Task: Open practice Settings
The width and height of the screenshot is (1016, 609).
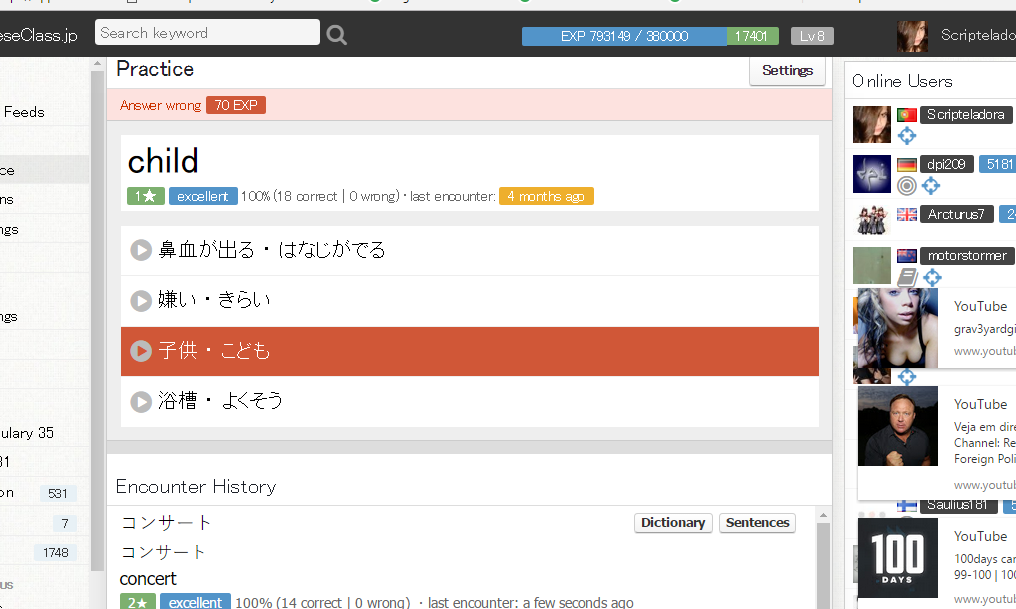Action: [787, 71]
